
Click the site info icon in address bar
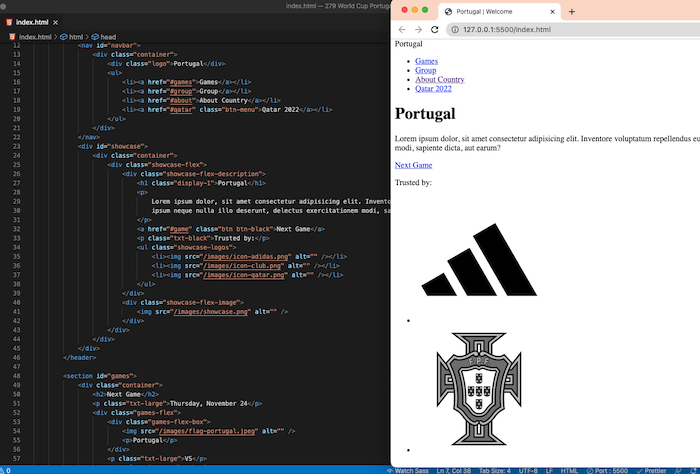click(x=454, y=29)
